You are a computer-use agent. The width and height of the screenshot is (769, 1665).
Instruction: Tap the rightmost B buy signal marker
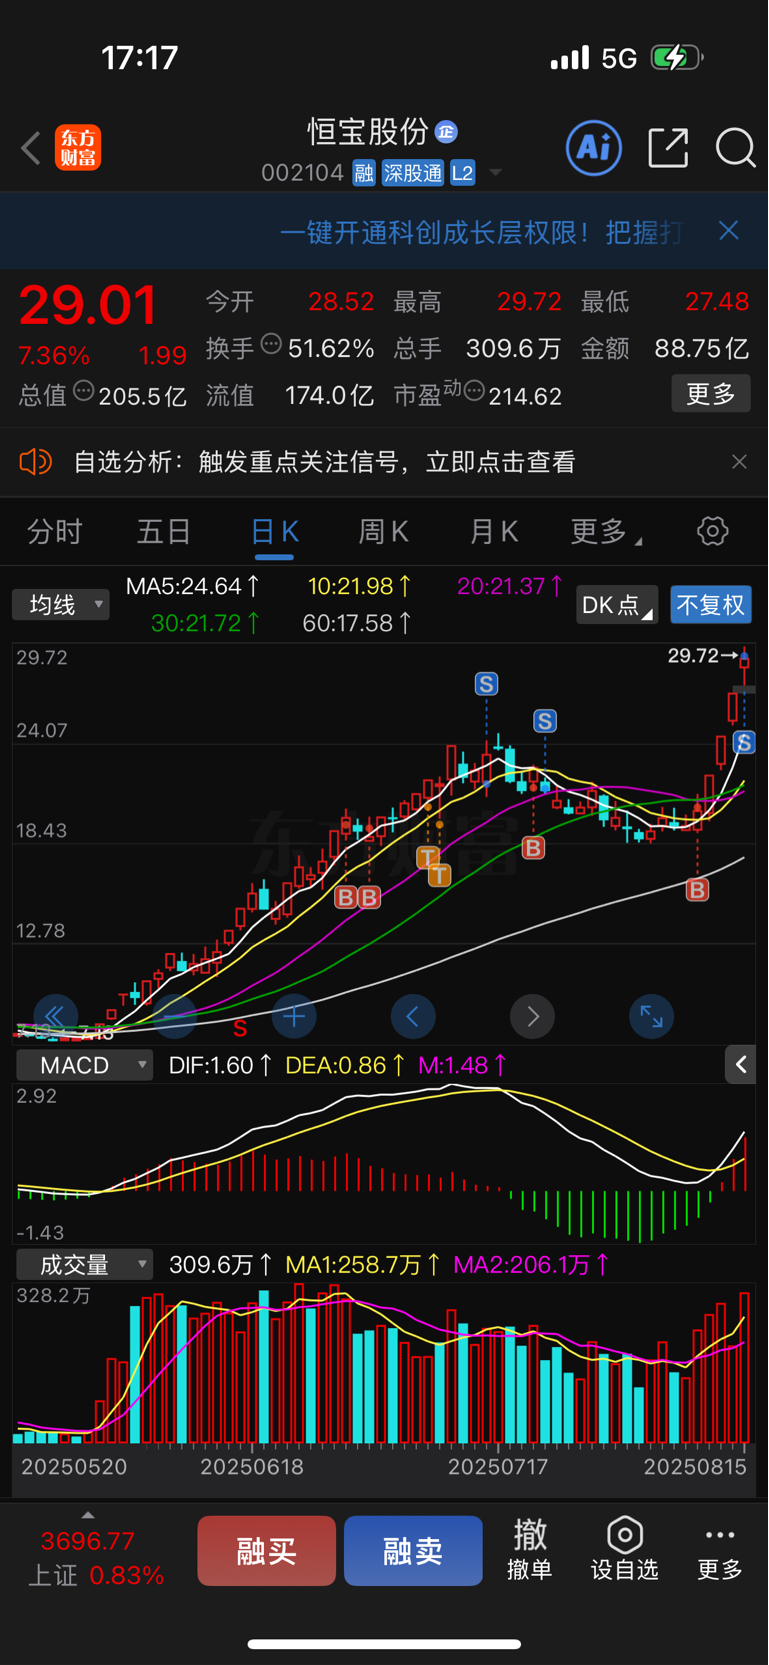[697, 889]
